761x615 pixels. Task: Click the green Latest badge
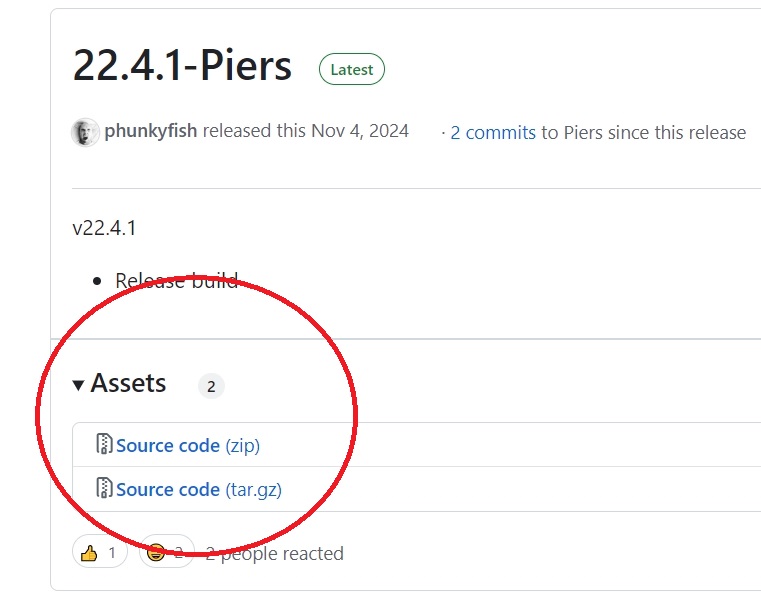[351, 70]
